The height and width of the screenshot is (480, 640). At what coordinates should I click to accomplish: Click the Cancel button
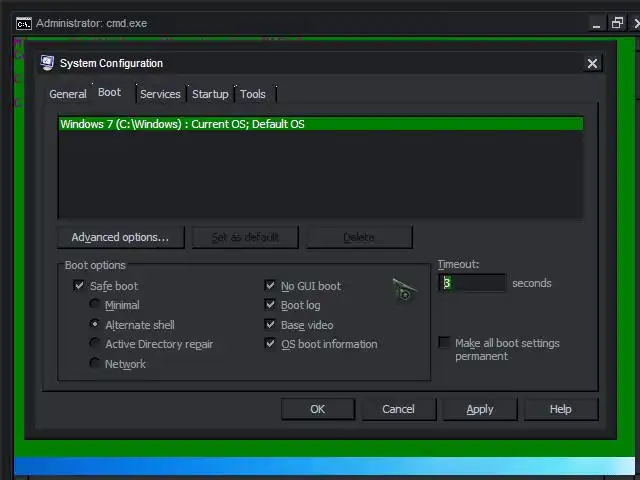(398, 409)
